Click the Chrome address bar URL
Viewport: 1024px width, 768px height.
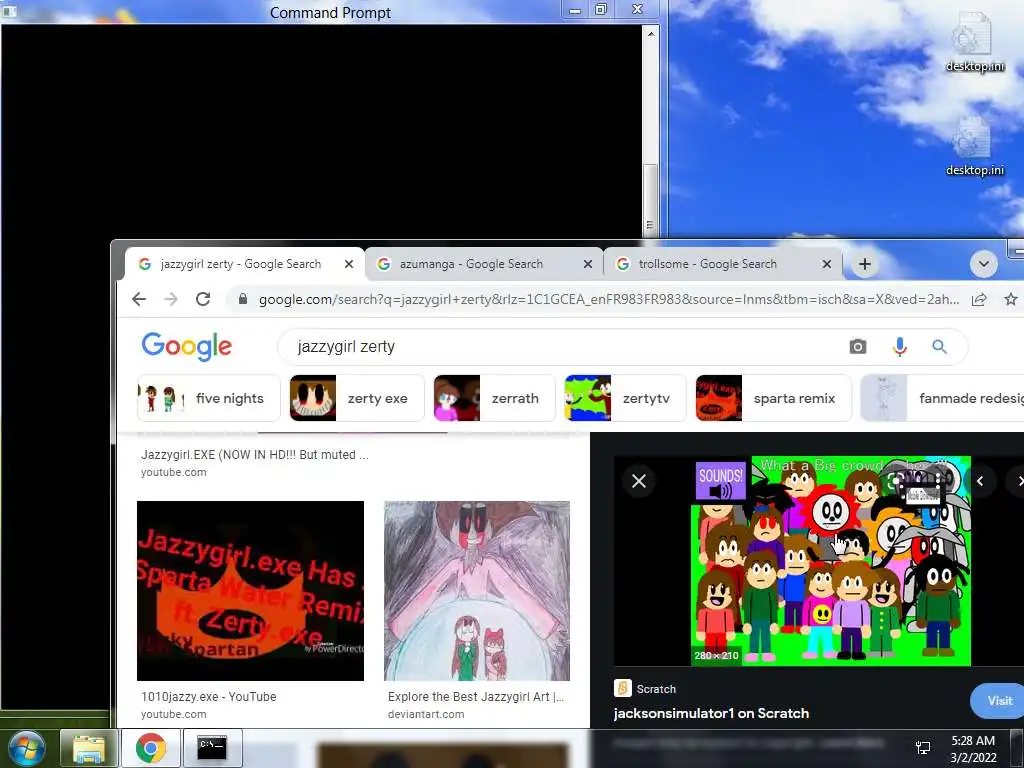609,299
